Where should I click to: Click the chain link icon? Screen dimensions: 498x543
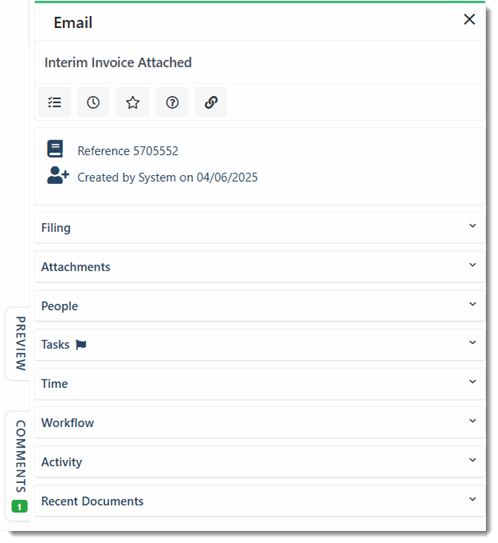[211, 102]
